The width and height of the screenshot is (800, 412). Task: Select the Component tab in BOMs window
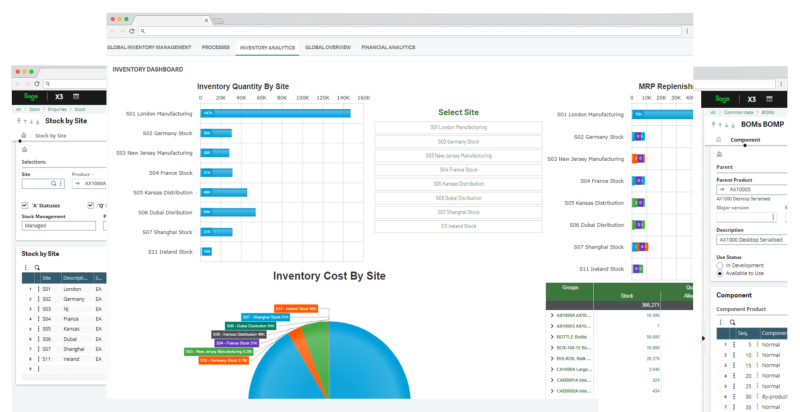tap(745, 140)
